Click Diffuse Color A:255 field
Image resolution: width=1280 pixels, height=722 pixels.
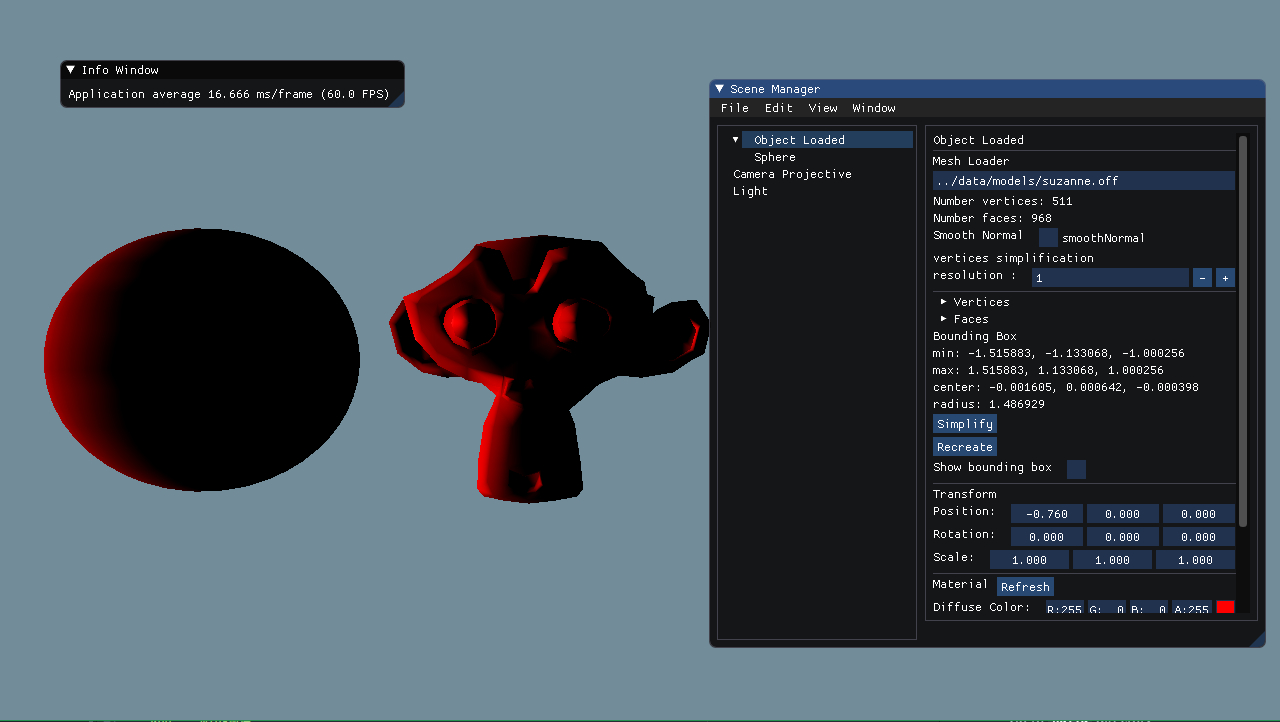coord(1192,608)
